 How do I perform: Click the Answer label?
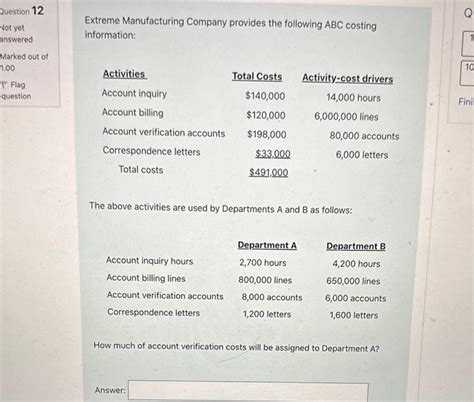[x=110, y=390]
